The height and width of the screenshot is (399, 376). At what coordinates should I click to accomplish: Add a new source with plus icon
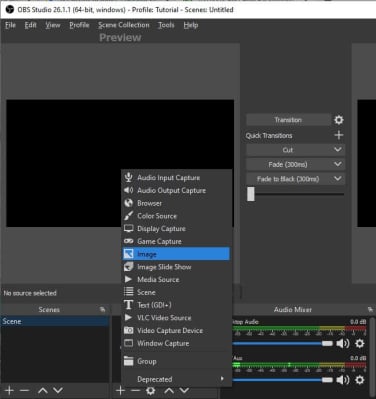pos(120,390)
